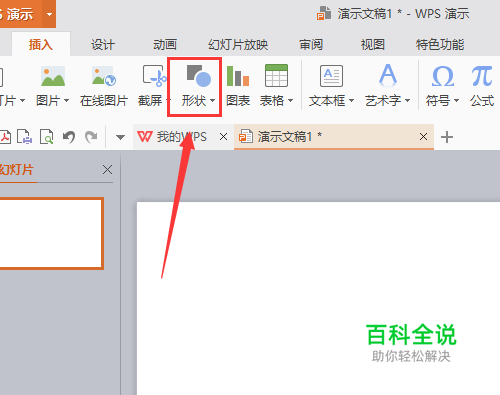Image resolution: width=500 pixels, height=395 pixels.
Task: Click the 表格 table icon
Action: click(276, 76)
